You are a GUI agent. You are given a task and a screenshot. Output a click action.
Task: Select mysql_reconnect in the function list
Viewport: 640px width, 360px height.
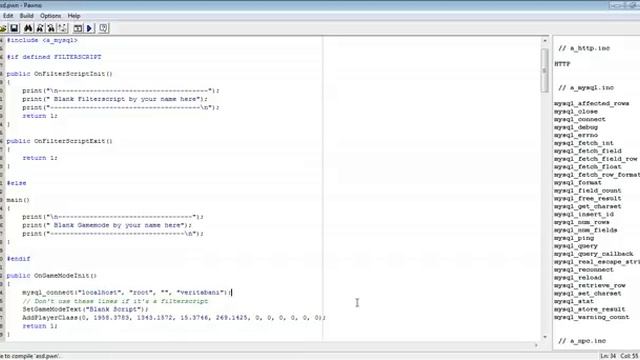[x=584, y=270]
